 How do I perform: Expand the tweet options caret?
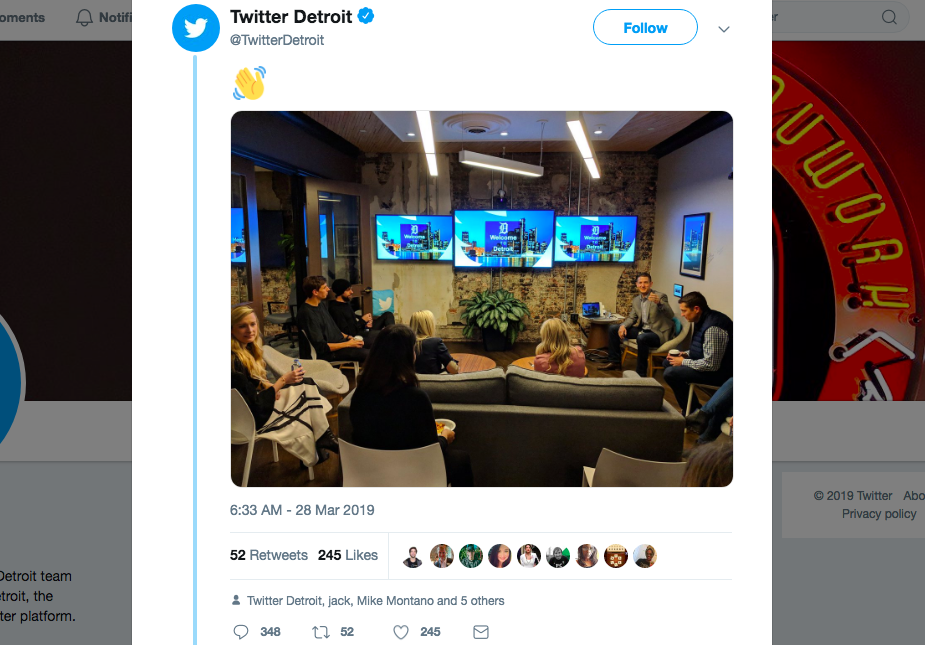pos(723,29)
